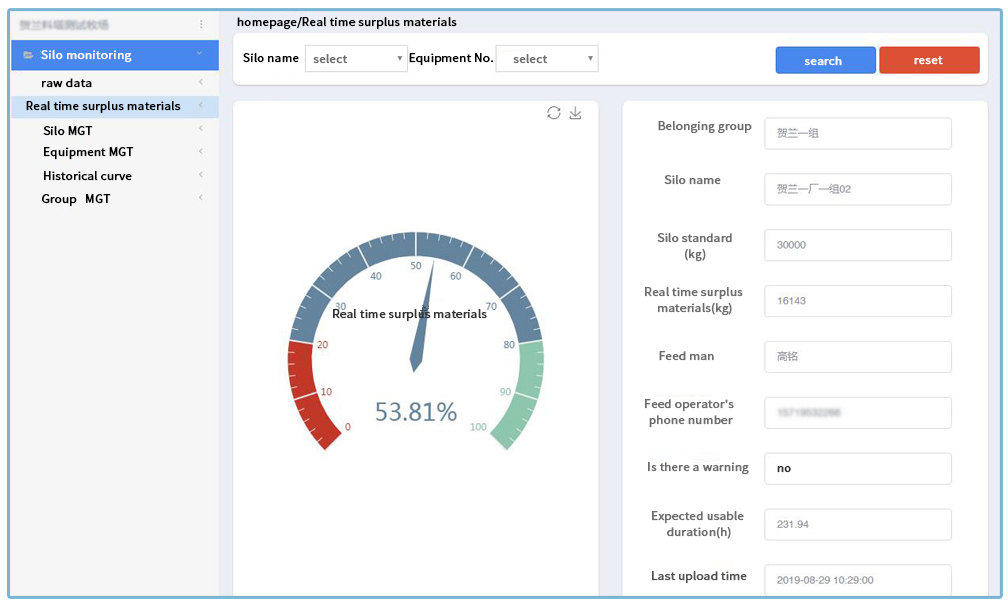Image resolution: width=1008 pixels, height=614 pixels.
Task: Open Equipment MGT in sidebar
Action: [88, 152]
